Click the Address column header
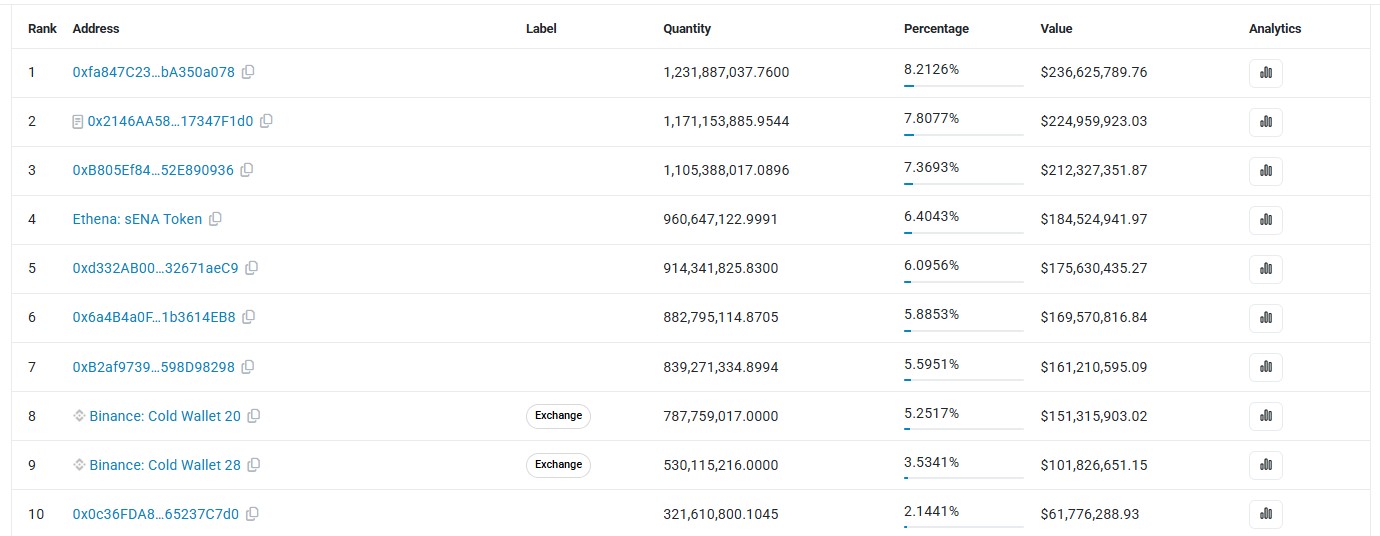Image resolution: width=1380 pixels, height=536 pixels. click(96, 29)
